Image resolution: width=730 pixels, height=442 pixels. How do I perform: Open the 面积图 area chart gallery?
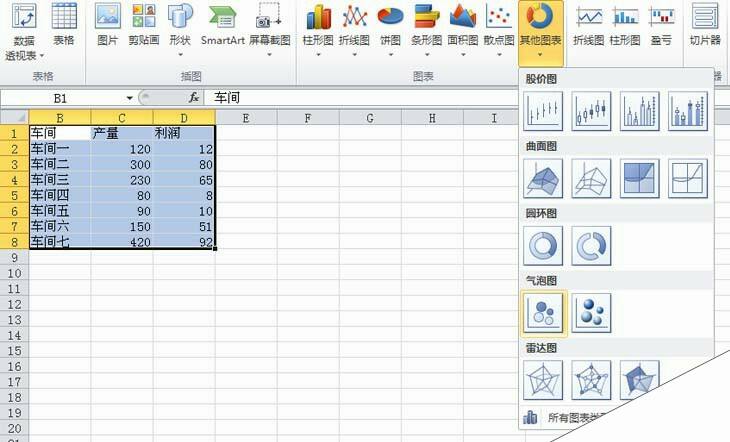[x=463, y=29]
